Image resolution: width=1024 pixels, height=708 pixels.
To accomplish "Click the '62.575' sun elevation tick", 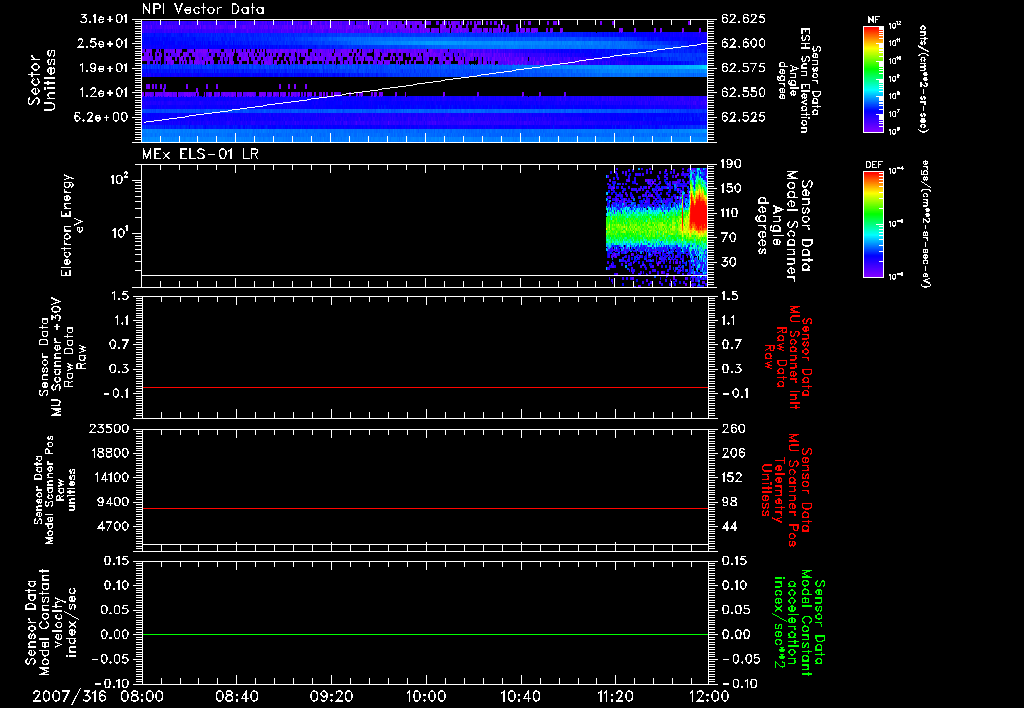I will [743, 68].
